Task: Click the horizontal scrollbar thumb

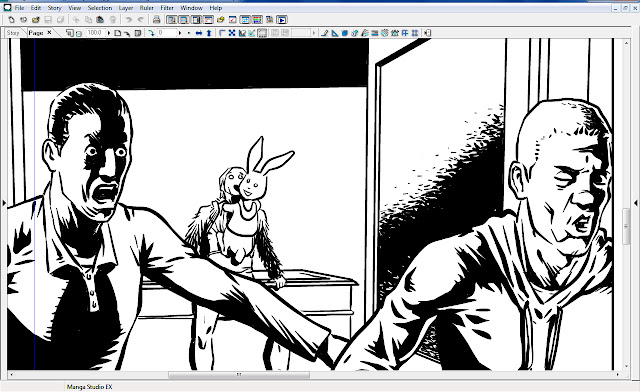Action: pos(239,374)
